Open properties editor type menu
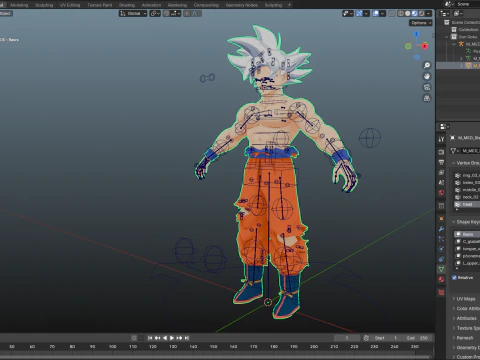The width and height of the screenshot is (480, 360). click(x=444, y=127)
